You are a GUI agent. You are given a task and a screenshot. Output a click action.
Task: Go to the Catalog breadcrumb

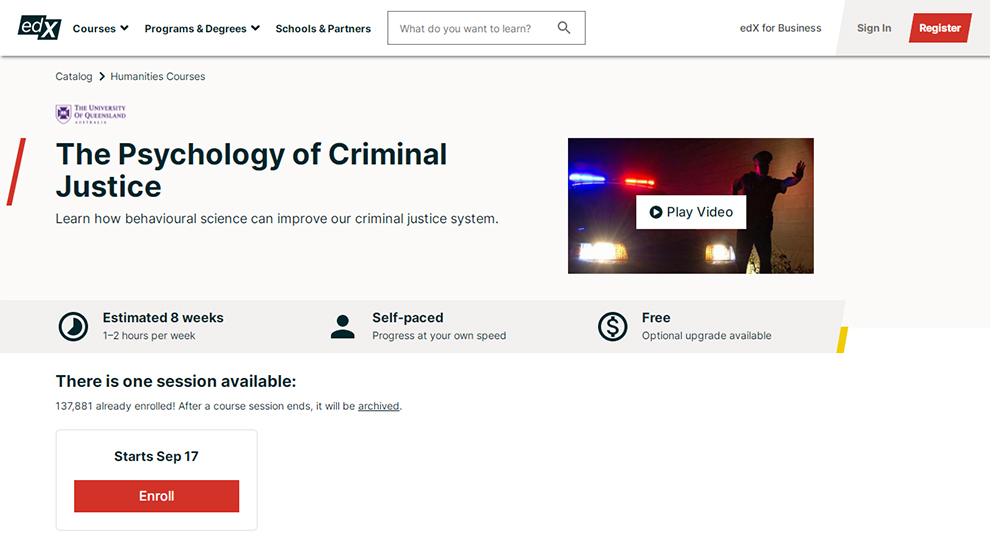click(x=74, y=76)
